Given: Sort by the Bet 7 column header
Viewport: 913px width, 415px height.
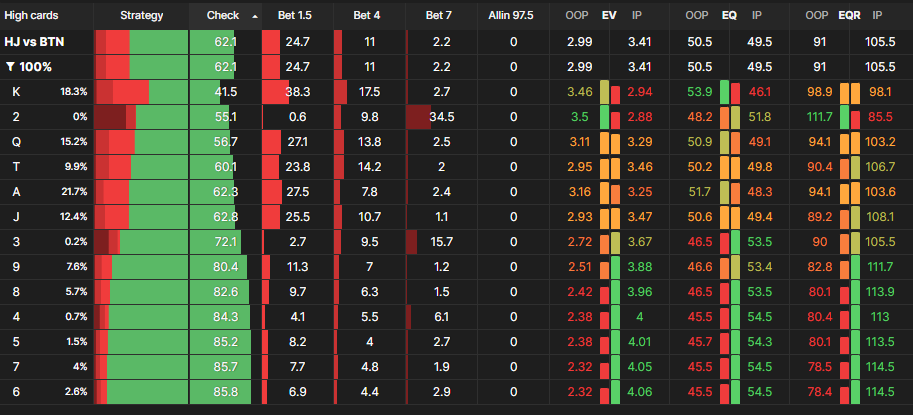Looking at the screenshot, I should click(436, 16).
